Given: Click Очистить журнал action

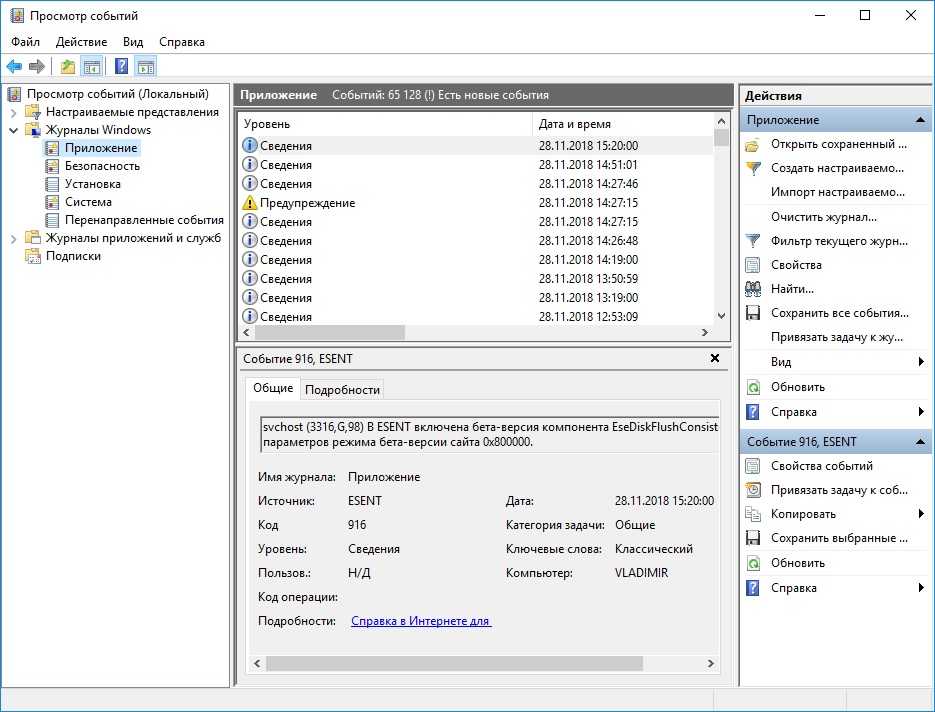Looking at the screenshot, I should tap(823, 217).
